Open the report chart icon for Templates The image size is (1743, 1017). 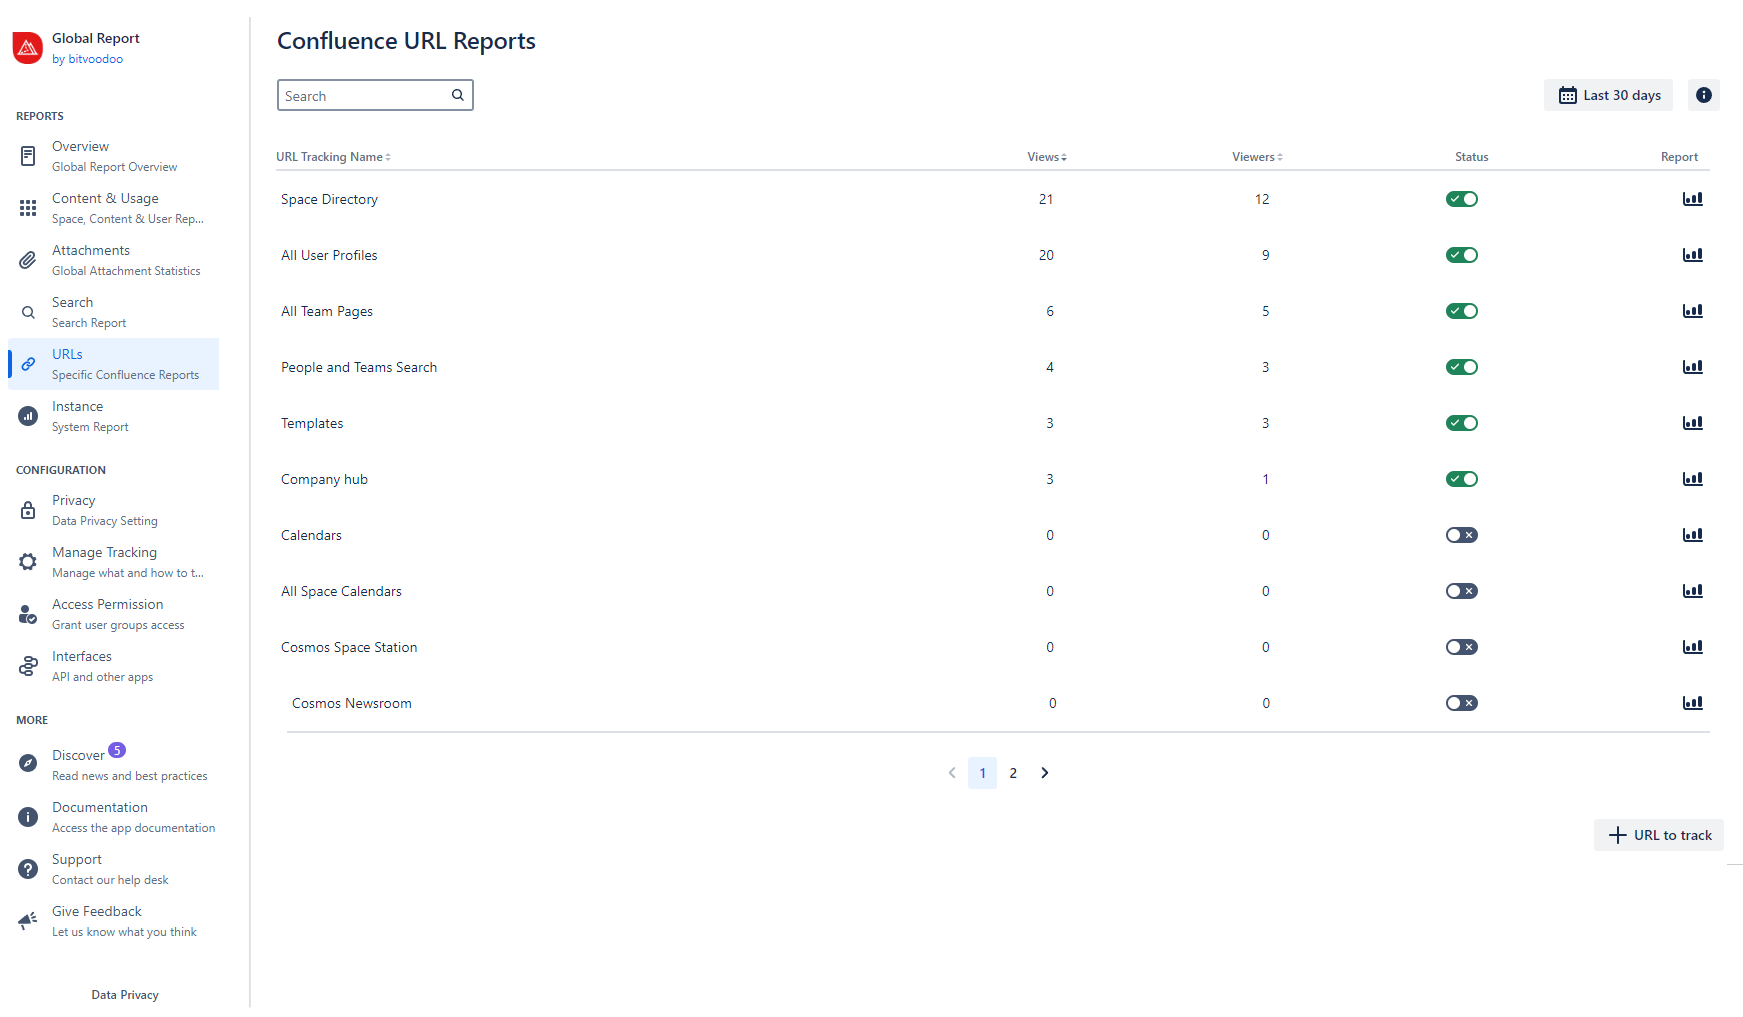[1692, 423]
